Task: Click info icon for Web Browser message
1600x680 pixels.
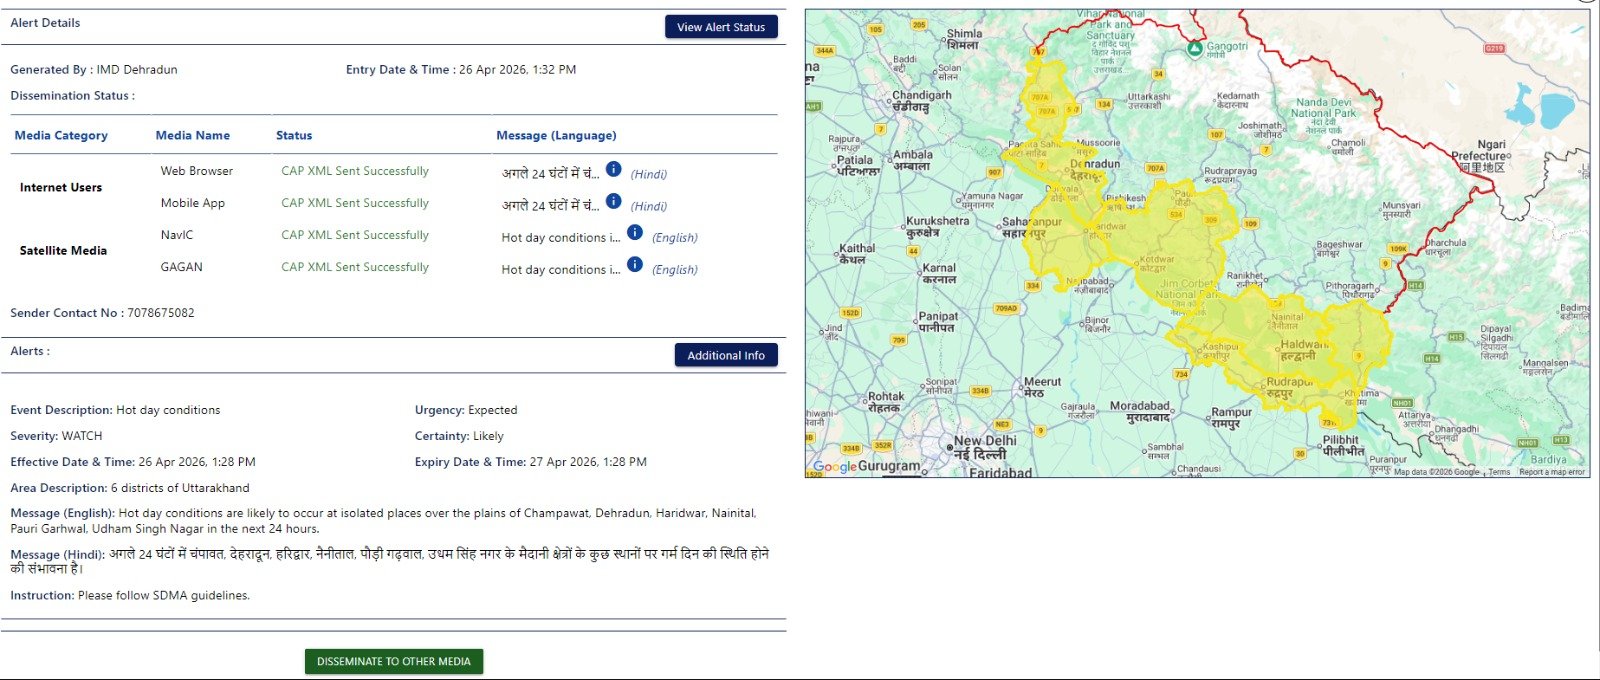Action: (614, 170)
